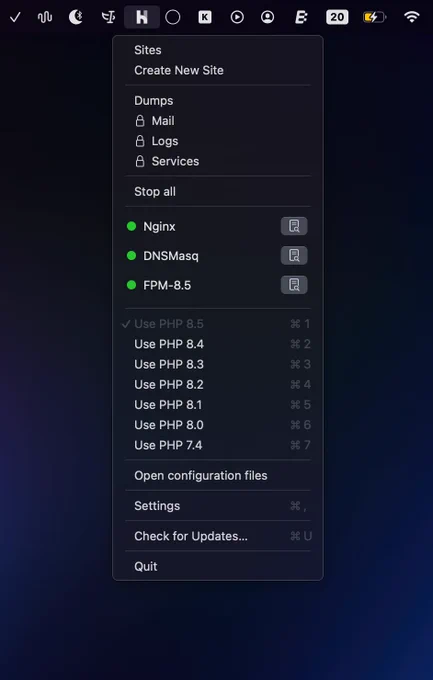Viewport: 433px width, 680px height.
Task: Open the Nginx log viewer icon
Action: click(x=294, y=226)
